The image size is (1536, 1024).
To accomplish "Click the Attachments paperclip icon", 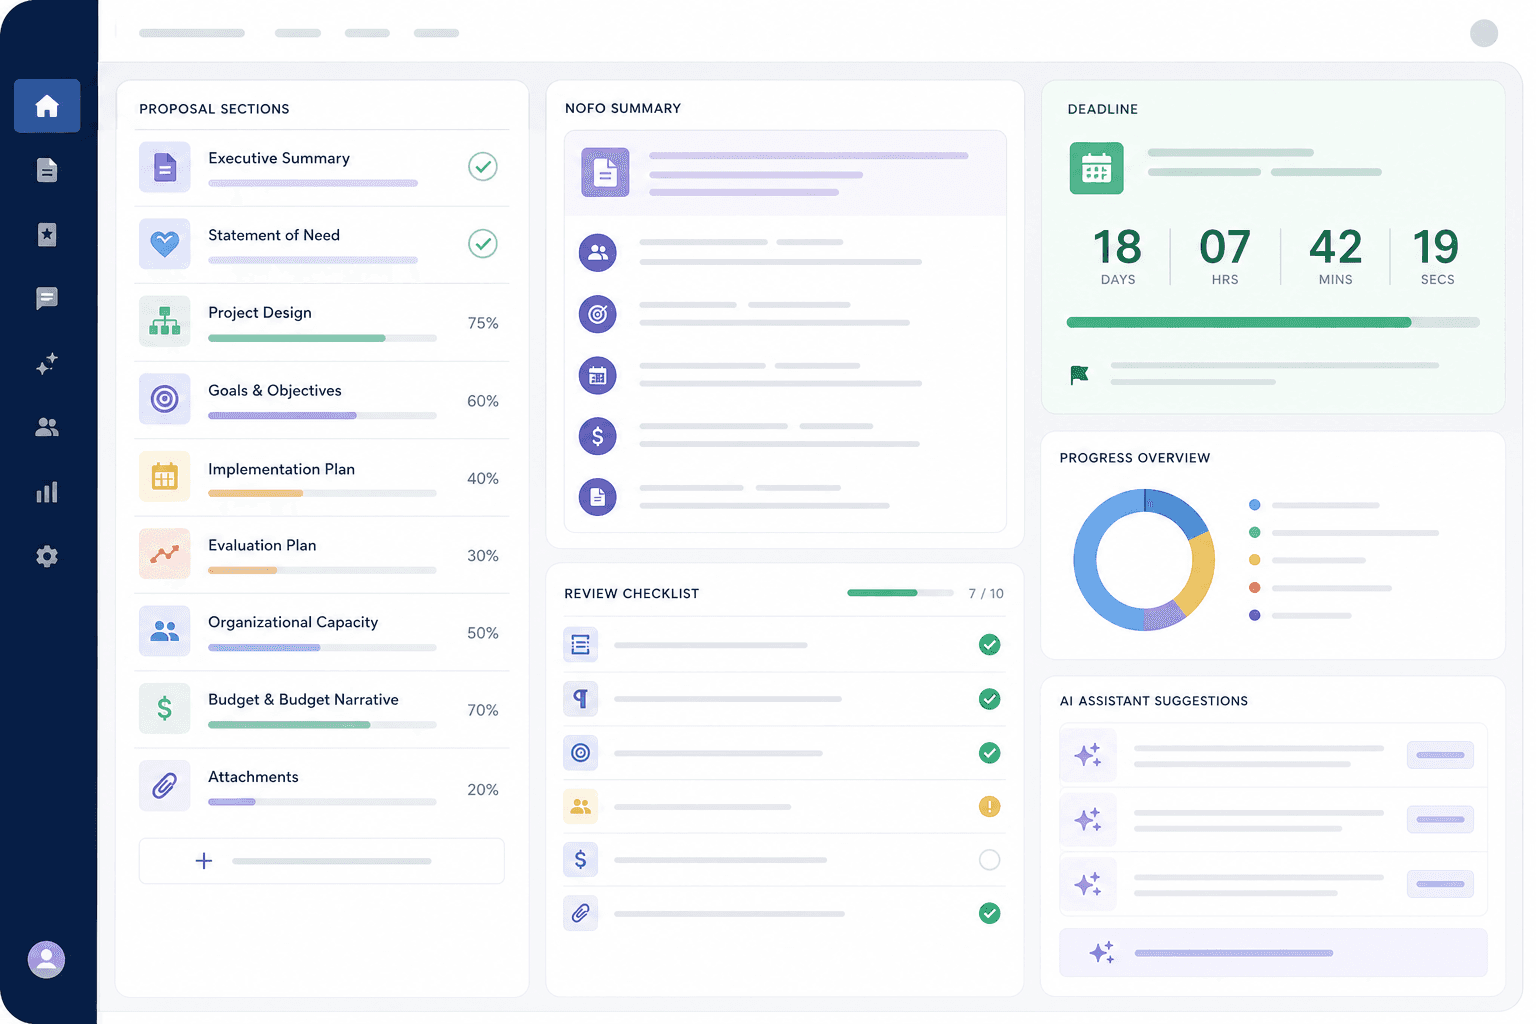I will click(x=165, y=786).
